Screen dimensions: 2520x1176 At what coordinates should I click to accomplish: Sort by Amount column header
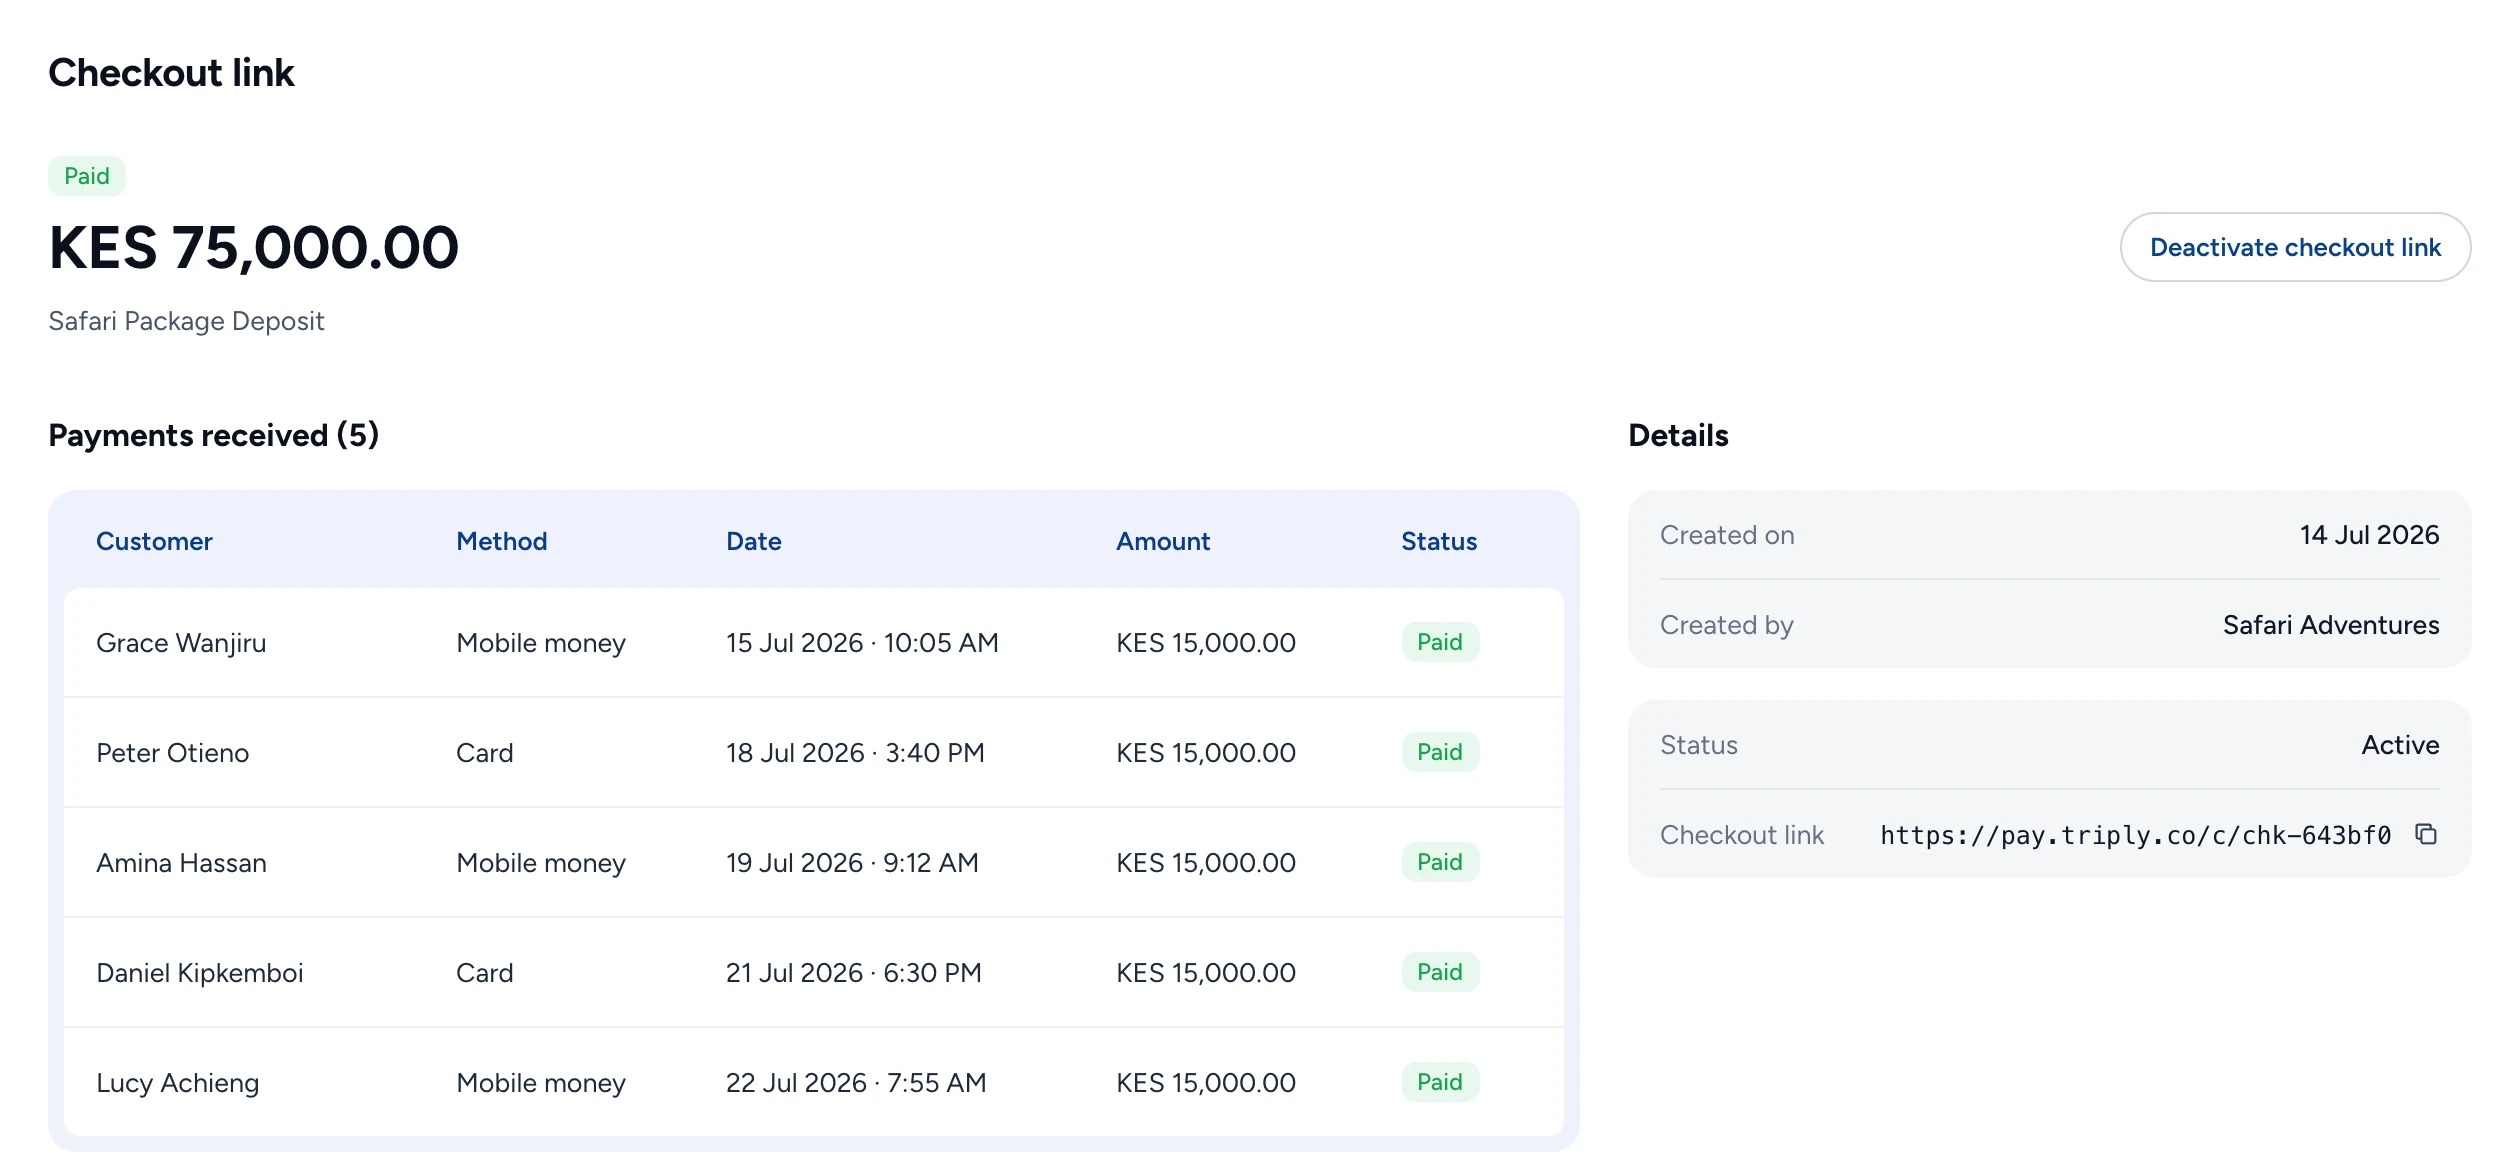[1163, 541]
